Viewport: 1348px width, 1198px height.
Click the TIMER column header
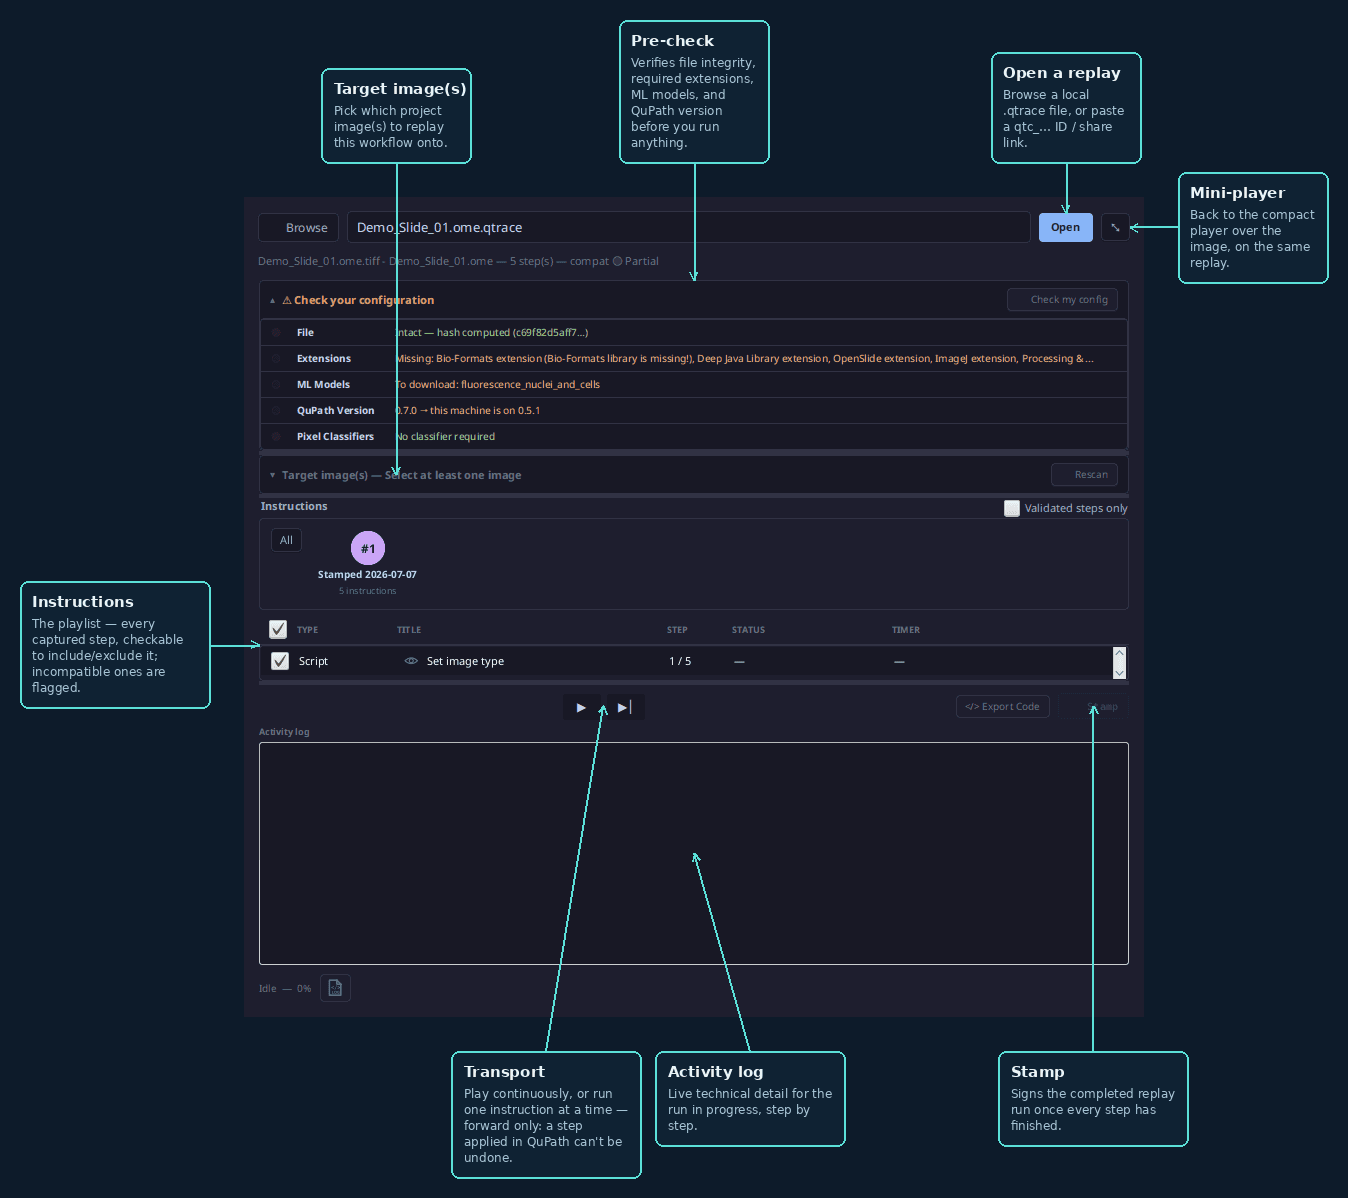pyautogui.click(x=906, y=630)
